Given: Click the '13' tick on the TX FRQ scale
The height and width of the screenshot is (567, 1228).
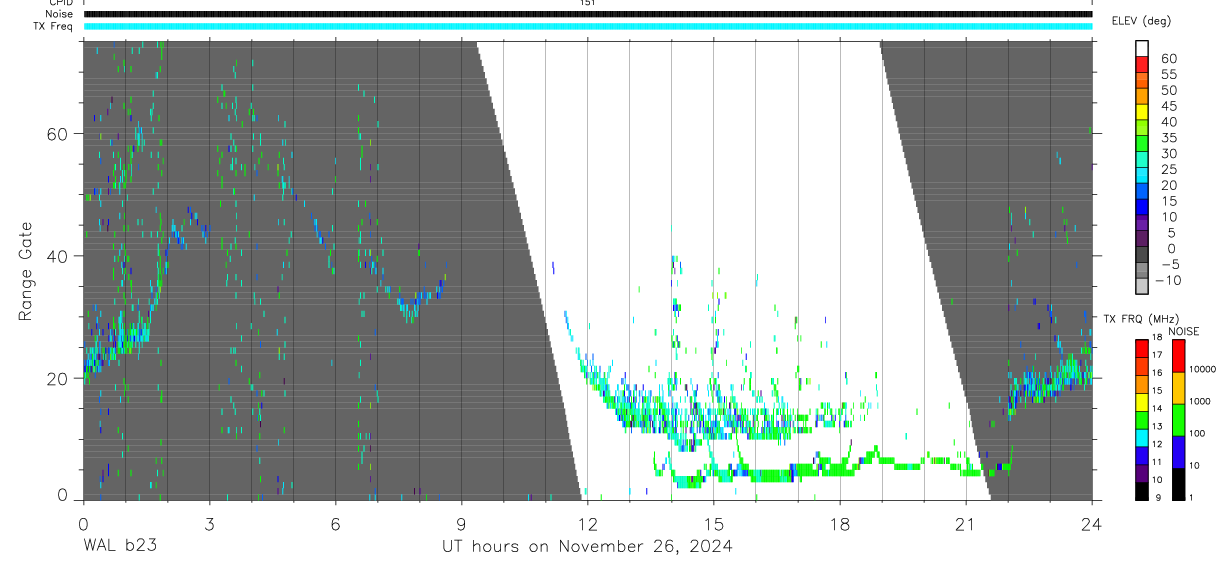Looking at the screenshot, I should pos(1158,427).
